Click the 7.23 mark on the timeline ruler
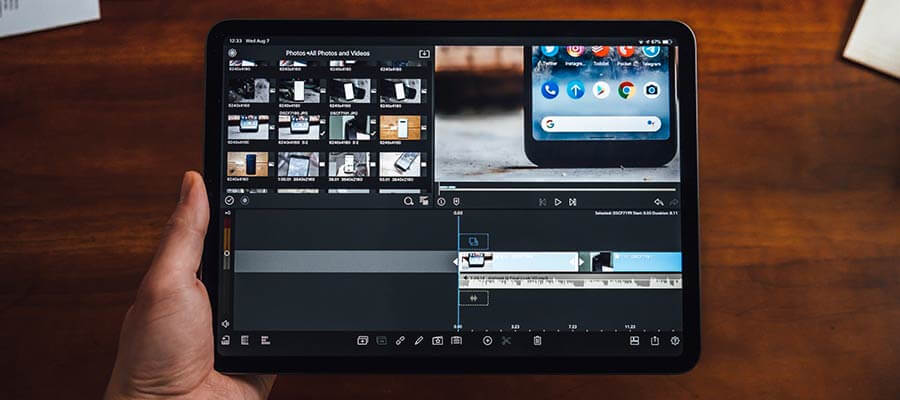Viewport: 900px width, 400px height. click(x=572, y=327)
